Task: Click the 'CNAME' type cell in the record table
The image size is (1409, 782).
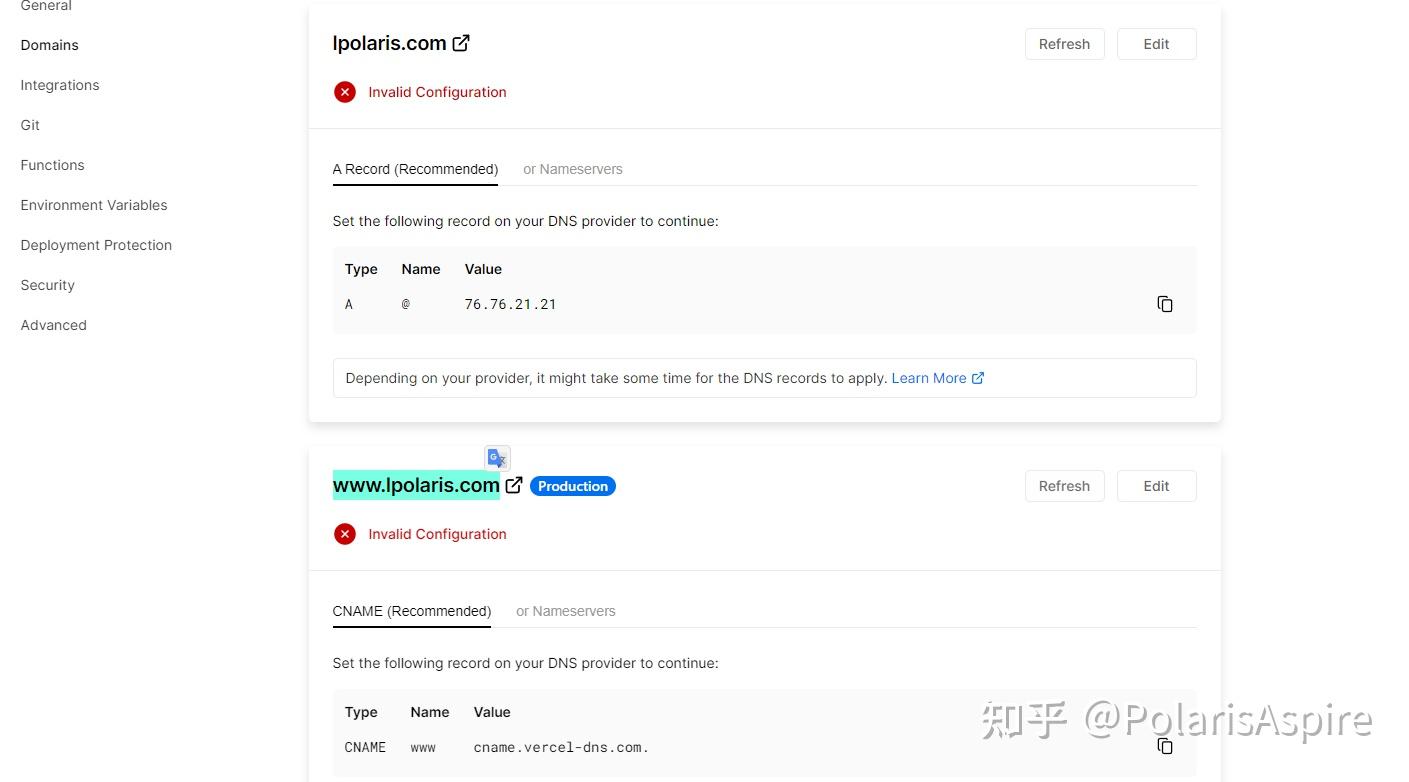Action: pos(365,747)
